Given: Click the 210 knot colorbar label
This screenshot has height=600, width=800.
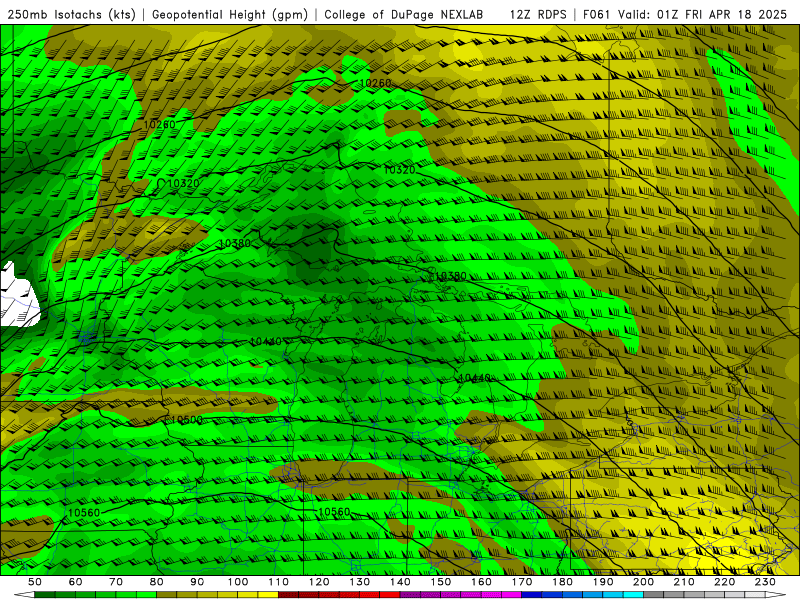Looking at the screenshot, I should tap(684, 582).
